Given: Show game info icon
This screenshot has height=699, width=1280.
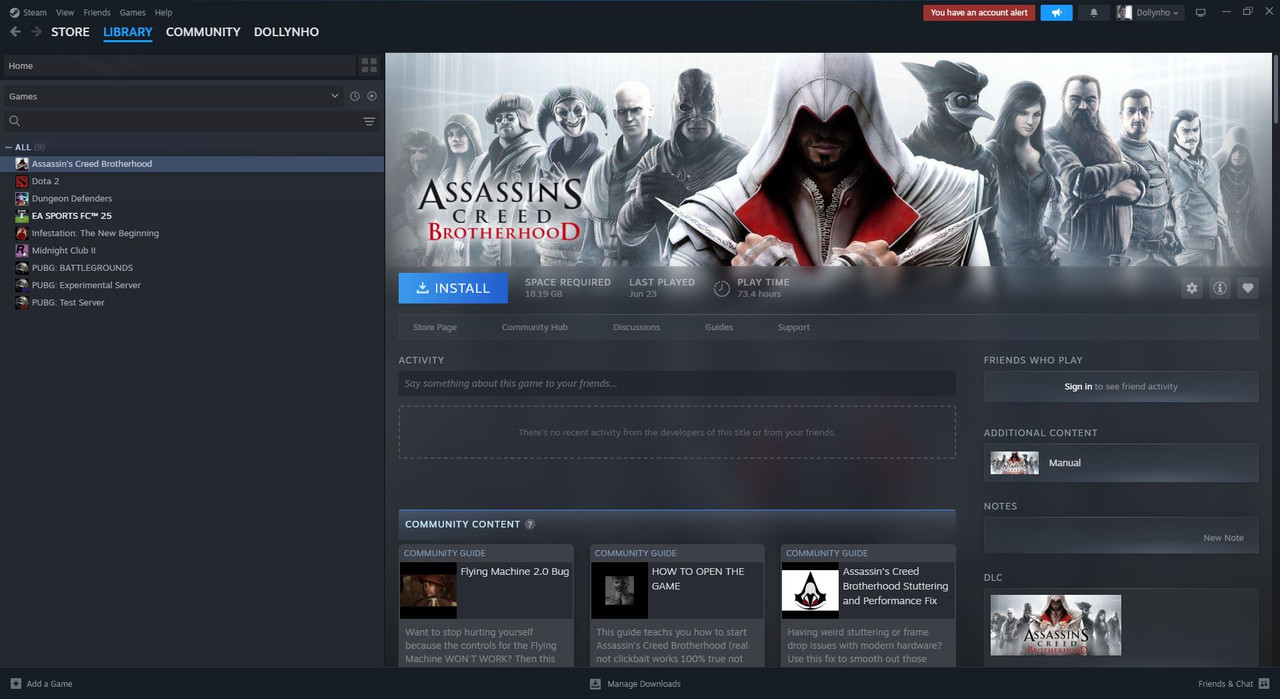Looking at the screenshot, I should [1219, 288].
